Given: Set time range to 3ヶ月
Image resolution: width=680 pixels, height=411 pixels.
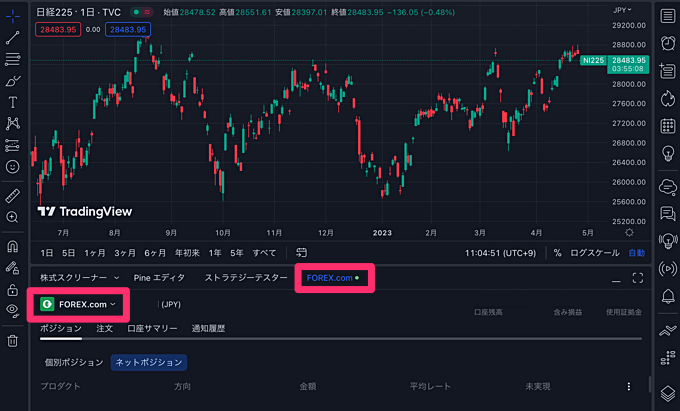Looking at the screenshot, I should (x=125, y=253).
